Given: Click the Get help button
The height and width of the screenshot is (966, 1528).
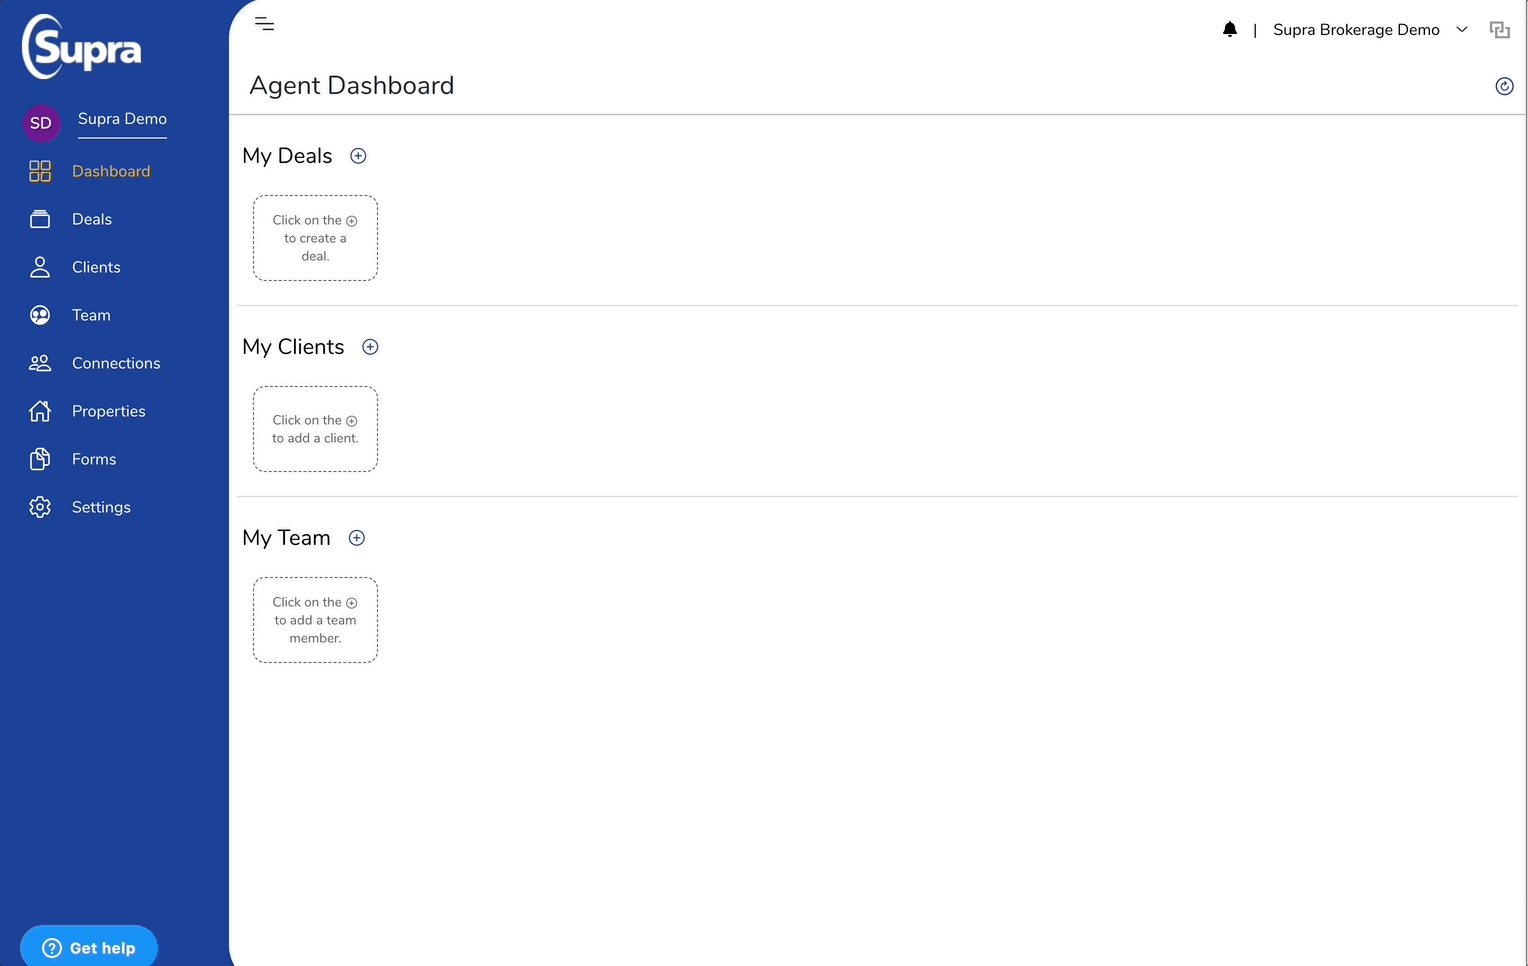Looking at the screenshot, I should (88, 947).
